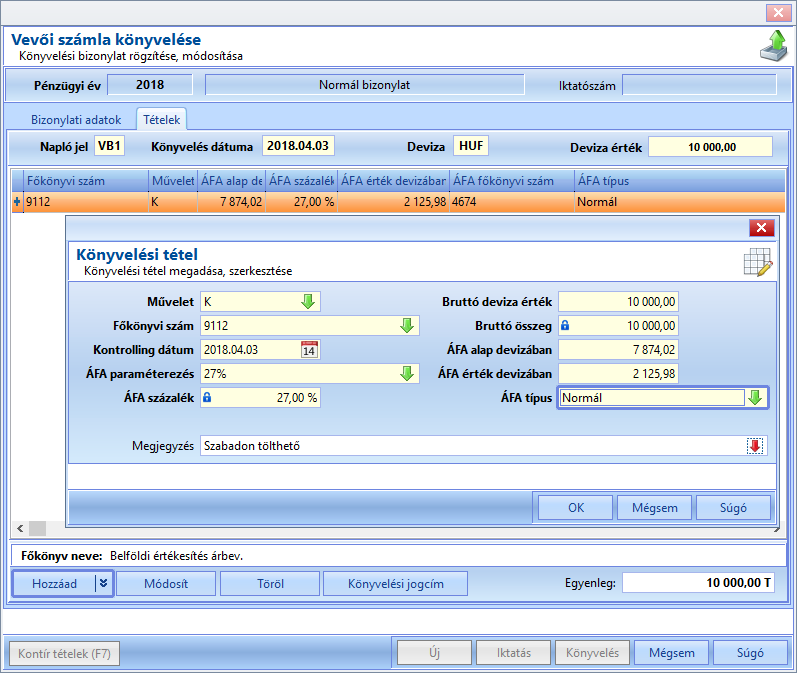This screenshot has width=797, height=673.
Task: Expand the Főkönyvi szám account list arrow
Action: pyautogui.click(x=407, y=325)
